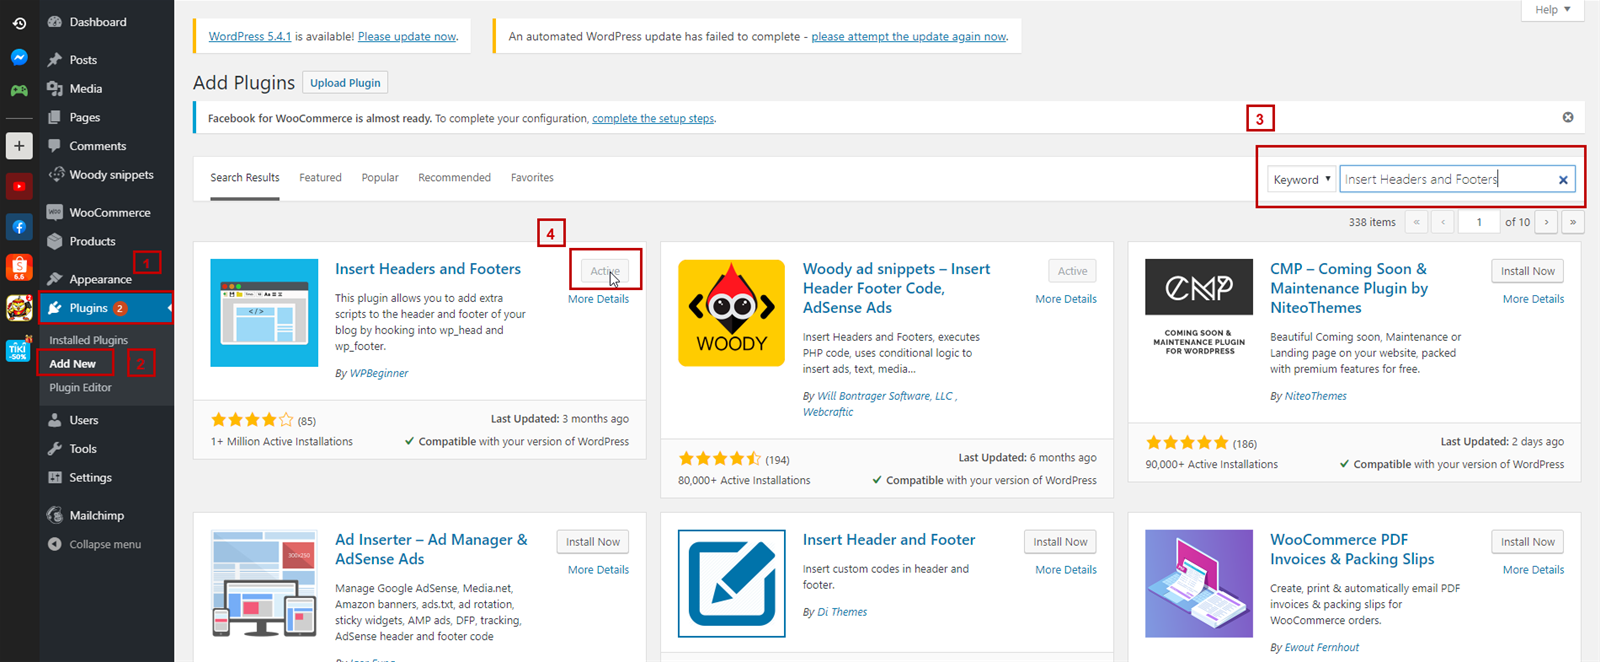Click Please update now link

pyautogui.click(x=407, y=37)
